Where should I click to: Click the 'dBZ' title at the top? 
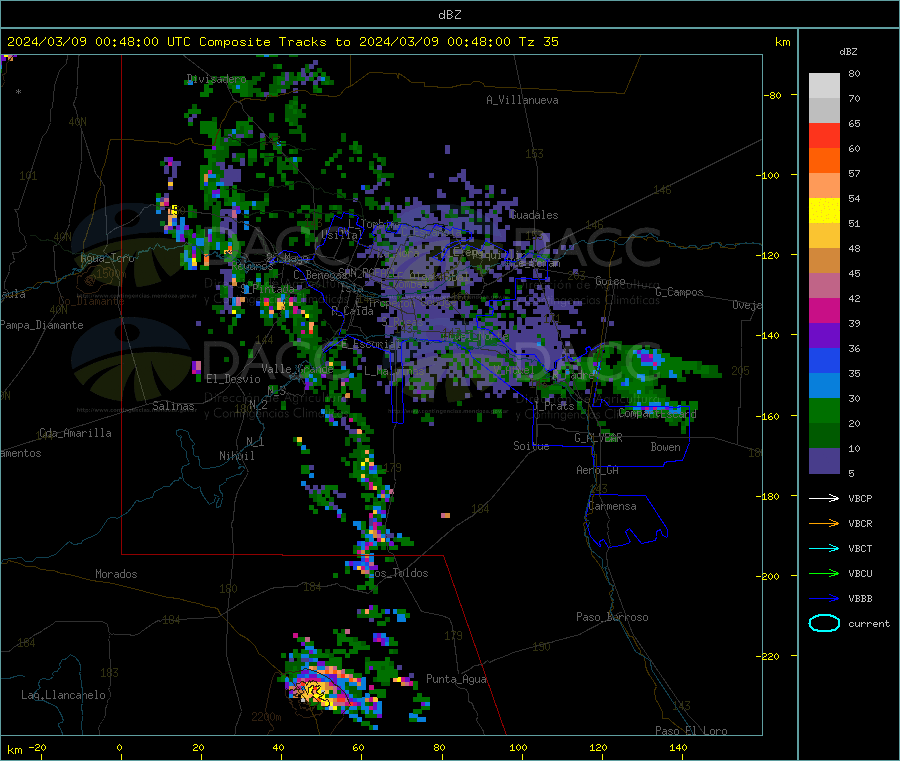click(x=449, y=15)
